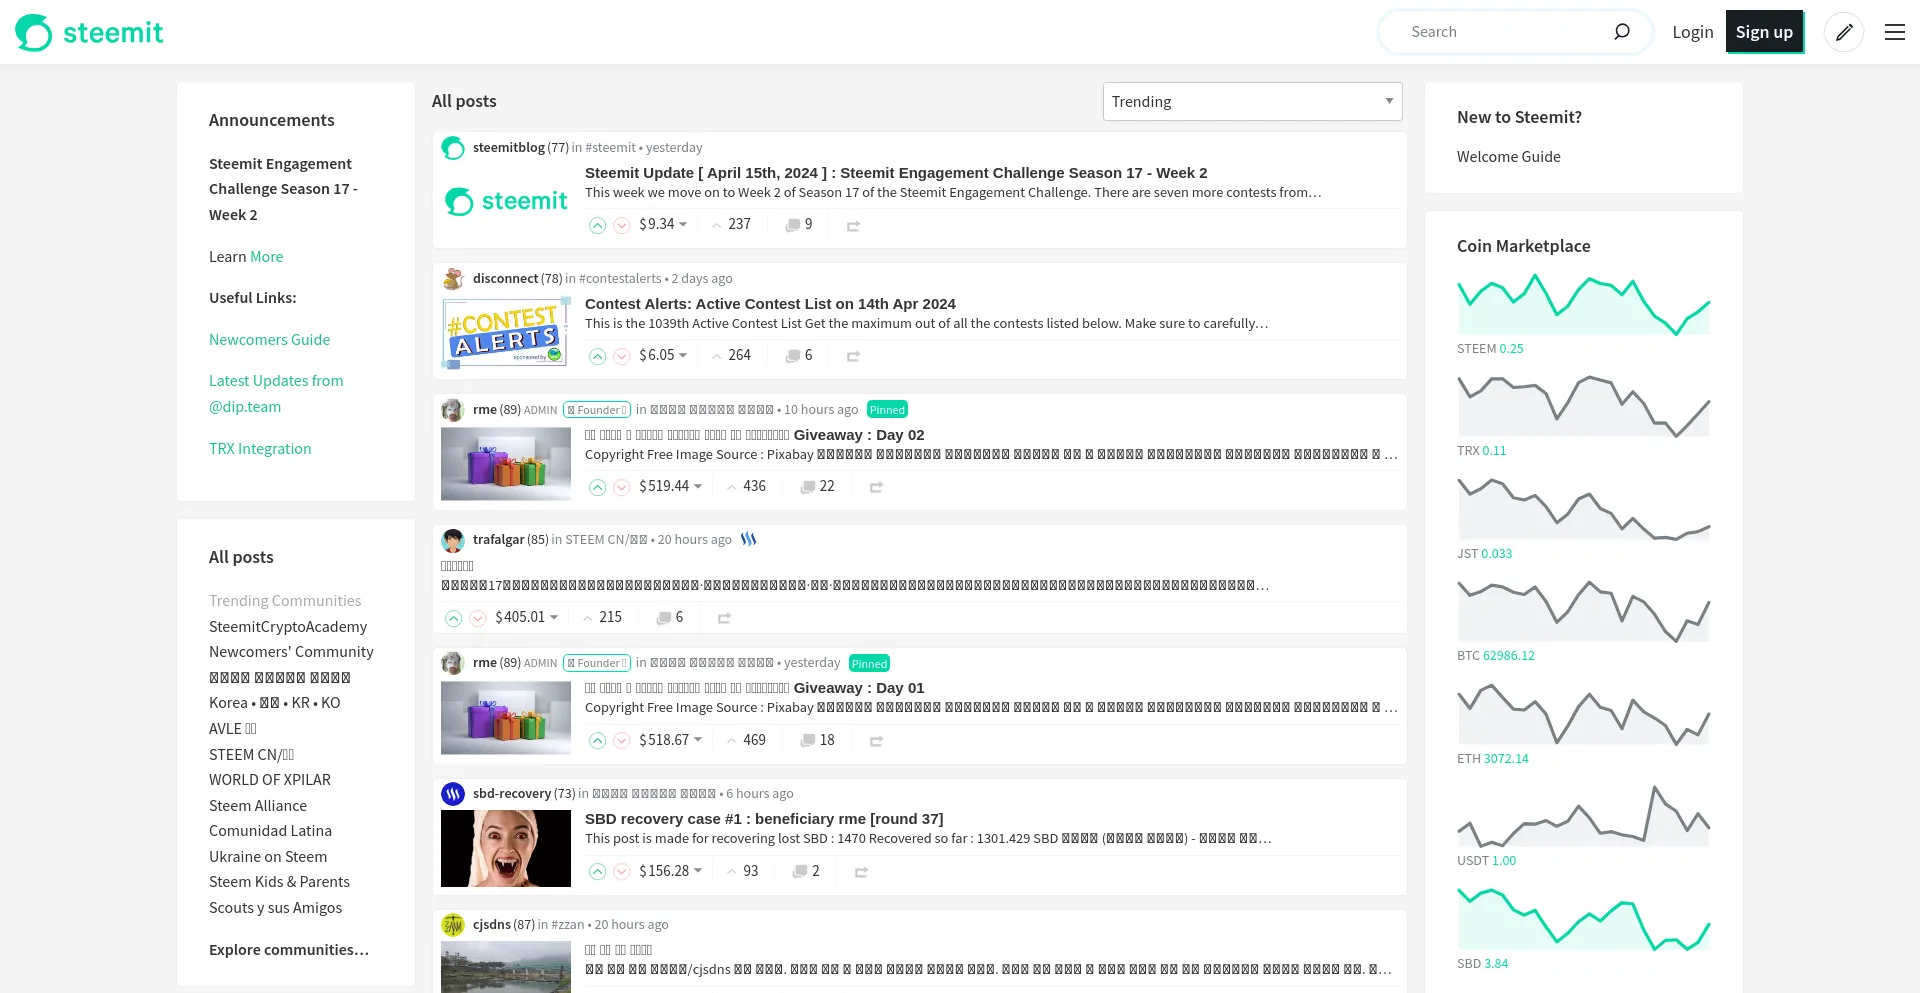
Task: Click into the Search input field
Action: [x=1505, y=32]
